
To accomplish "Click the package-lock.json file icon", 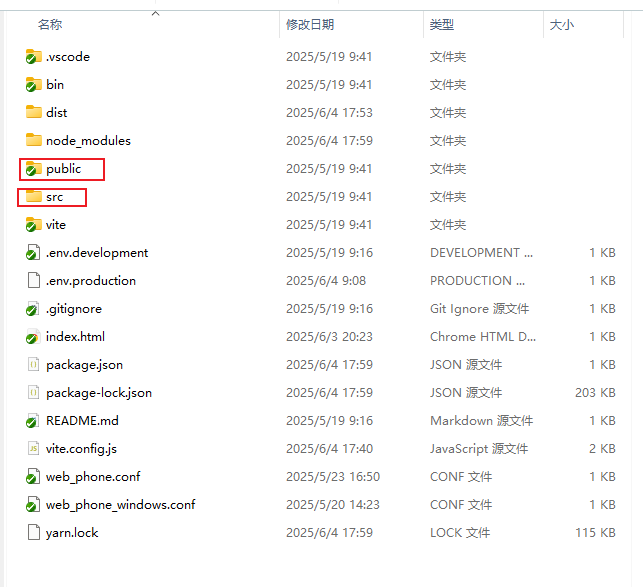I will tap(34, 393).
